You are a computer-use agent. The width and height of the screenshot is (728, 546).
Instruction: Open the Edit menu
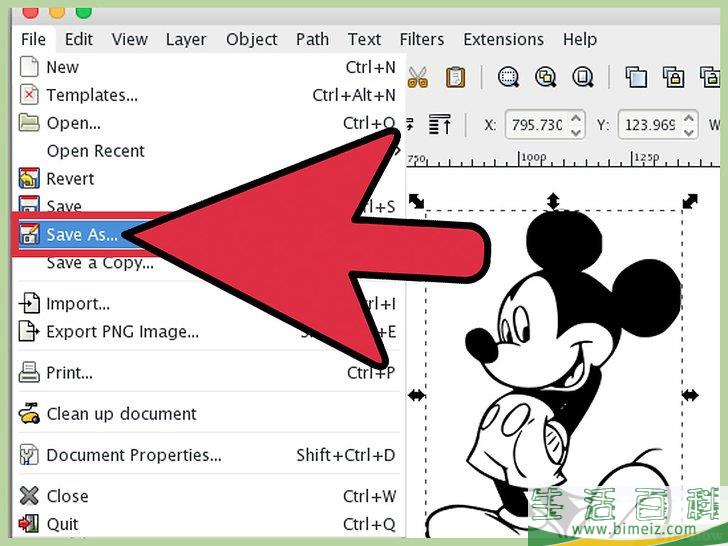[x=78, y=39]
